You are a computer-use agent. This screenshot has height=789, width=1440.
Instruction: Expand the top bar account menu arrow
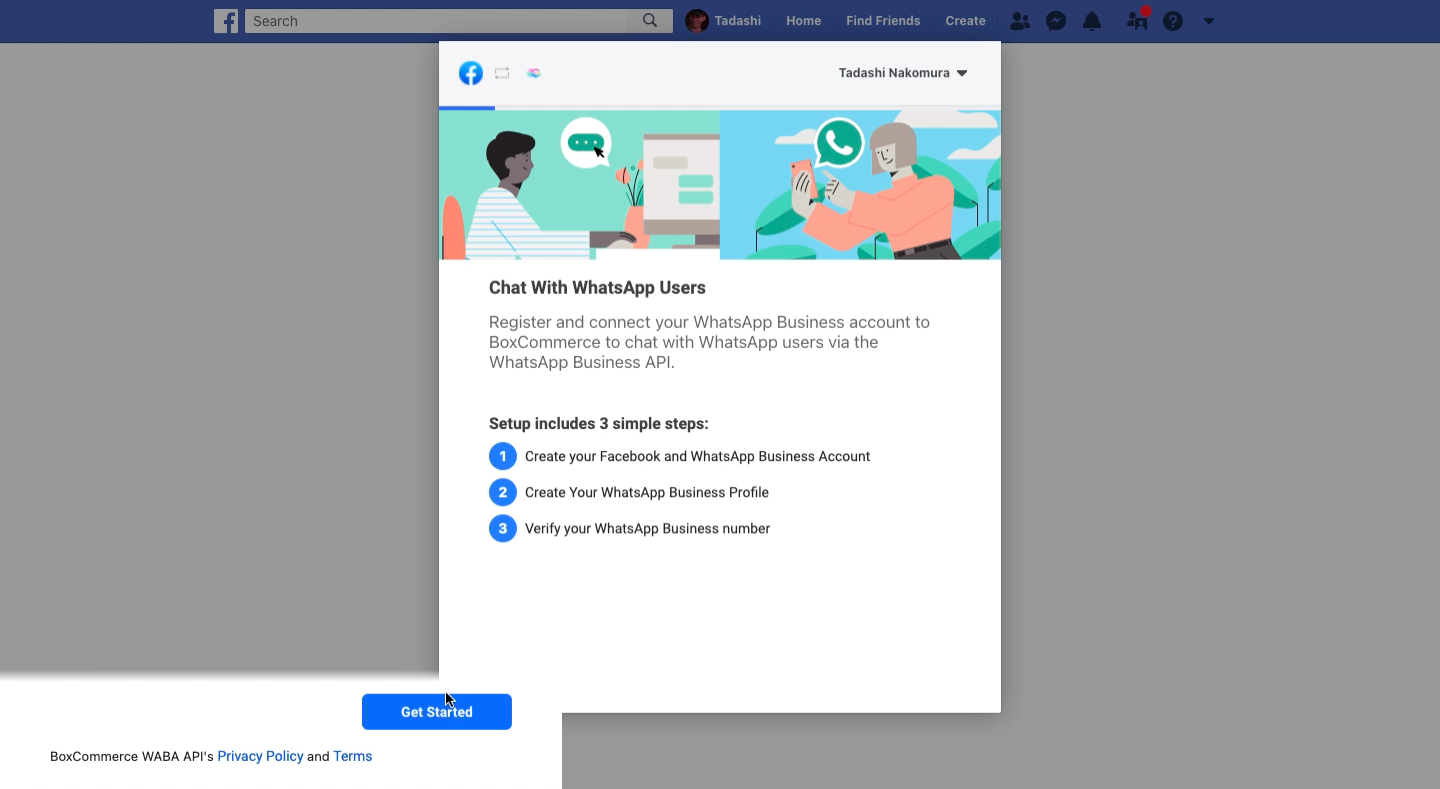pos(1209,21)
